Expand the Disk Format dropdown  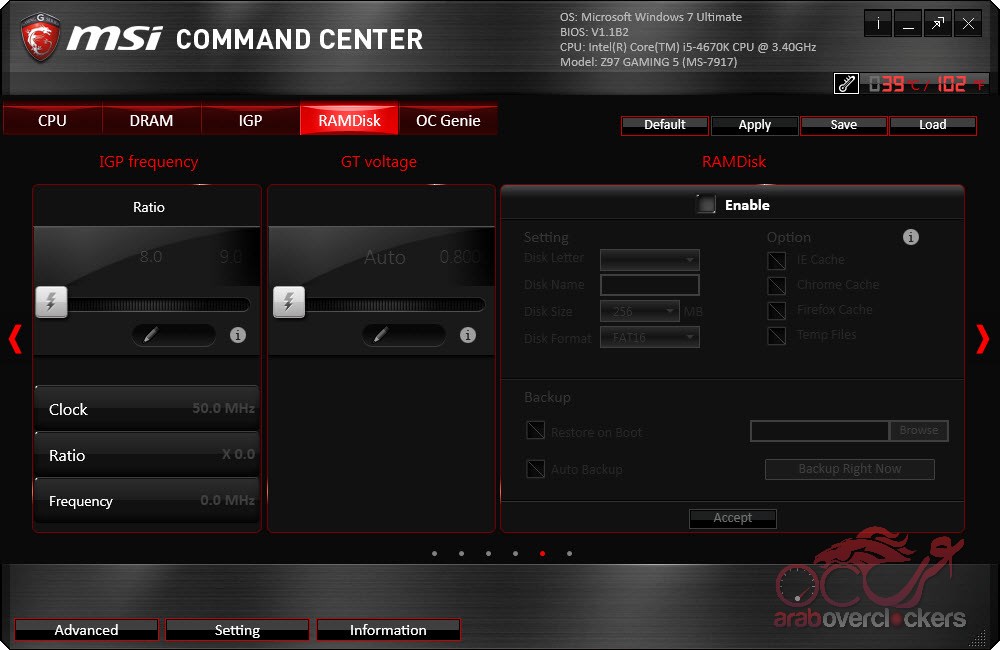649,338
